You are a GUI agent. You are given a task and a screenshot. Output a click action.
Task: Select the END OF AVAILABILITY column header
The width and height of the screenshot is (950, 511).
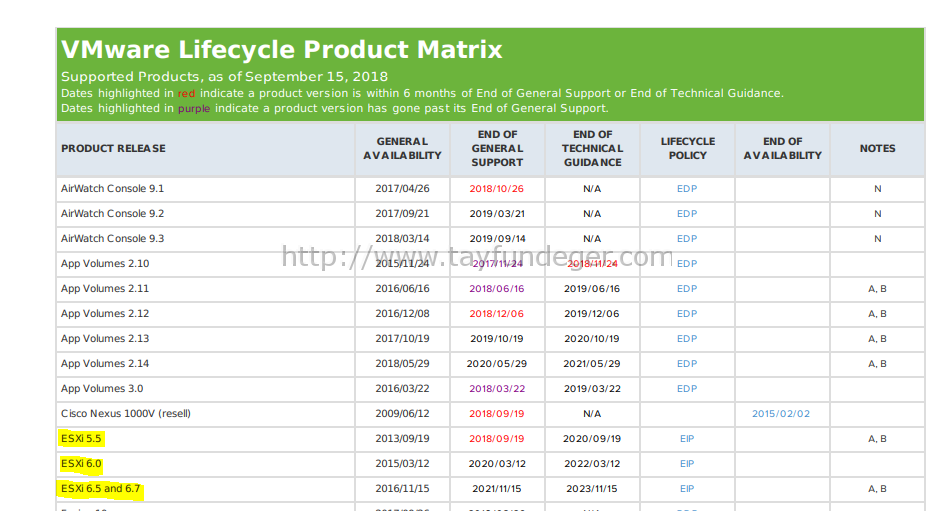pyautogui.click(x=783, y=149)
